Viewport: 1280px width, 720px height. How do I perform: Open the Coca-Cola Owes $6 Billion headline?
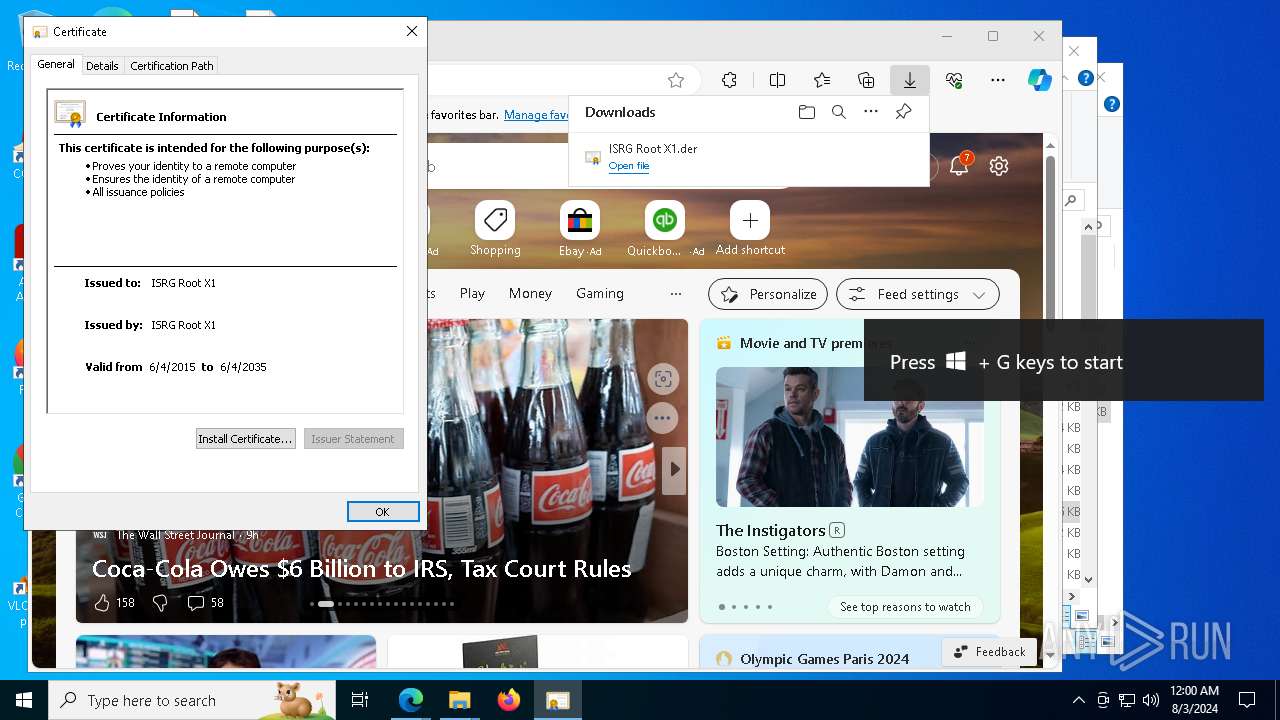pyautogui.click(x=362, y=569)
